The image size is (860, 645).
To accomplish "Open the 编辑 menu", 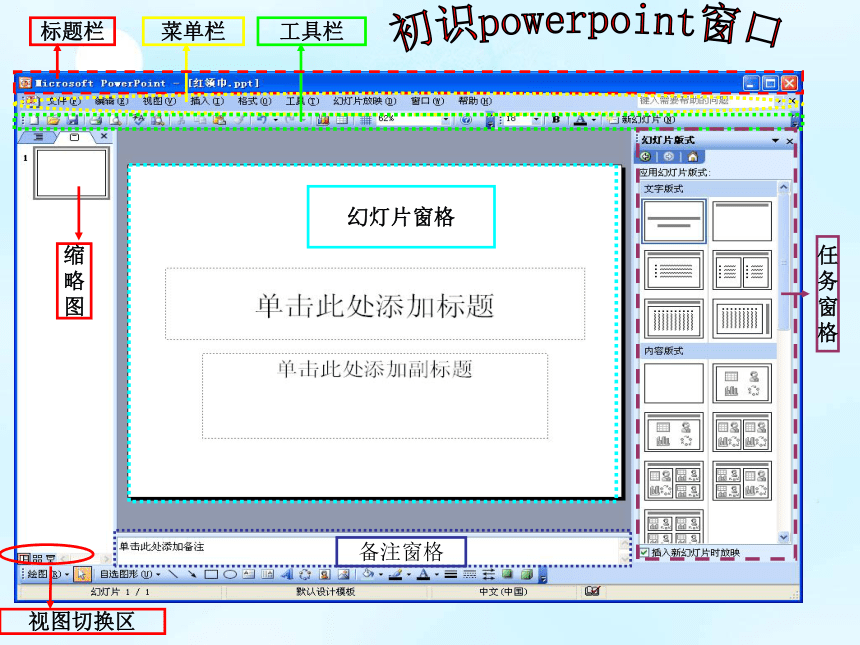I will click(x=111, y=101).
